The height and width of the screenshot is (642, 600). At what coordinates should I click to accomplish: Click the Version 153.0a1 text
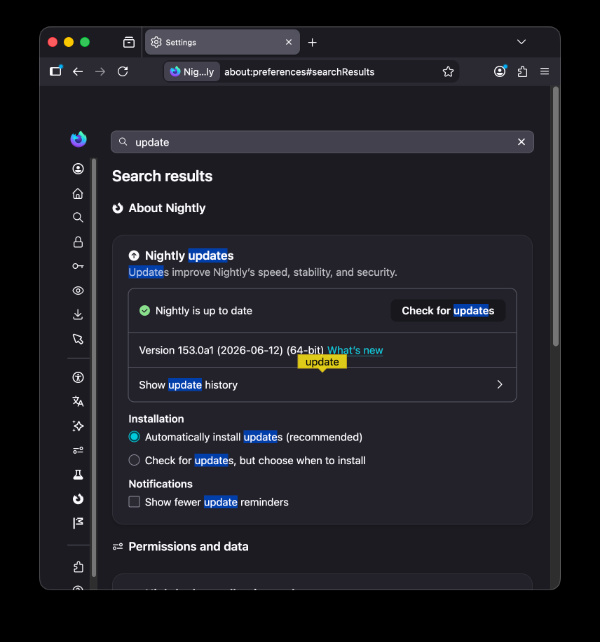(x=231, y=350)
